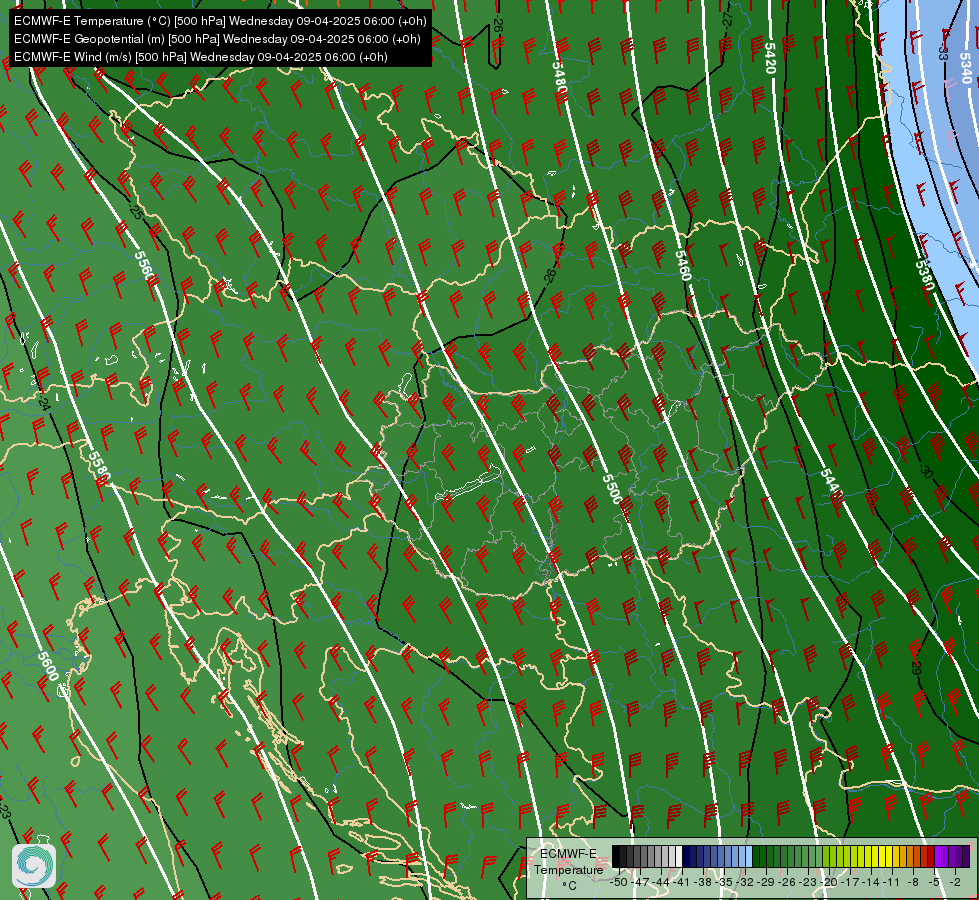
Task: Click the -33 isotherm label on map
Action: tap(943, 52)
